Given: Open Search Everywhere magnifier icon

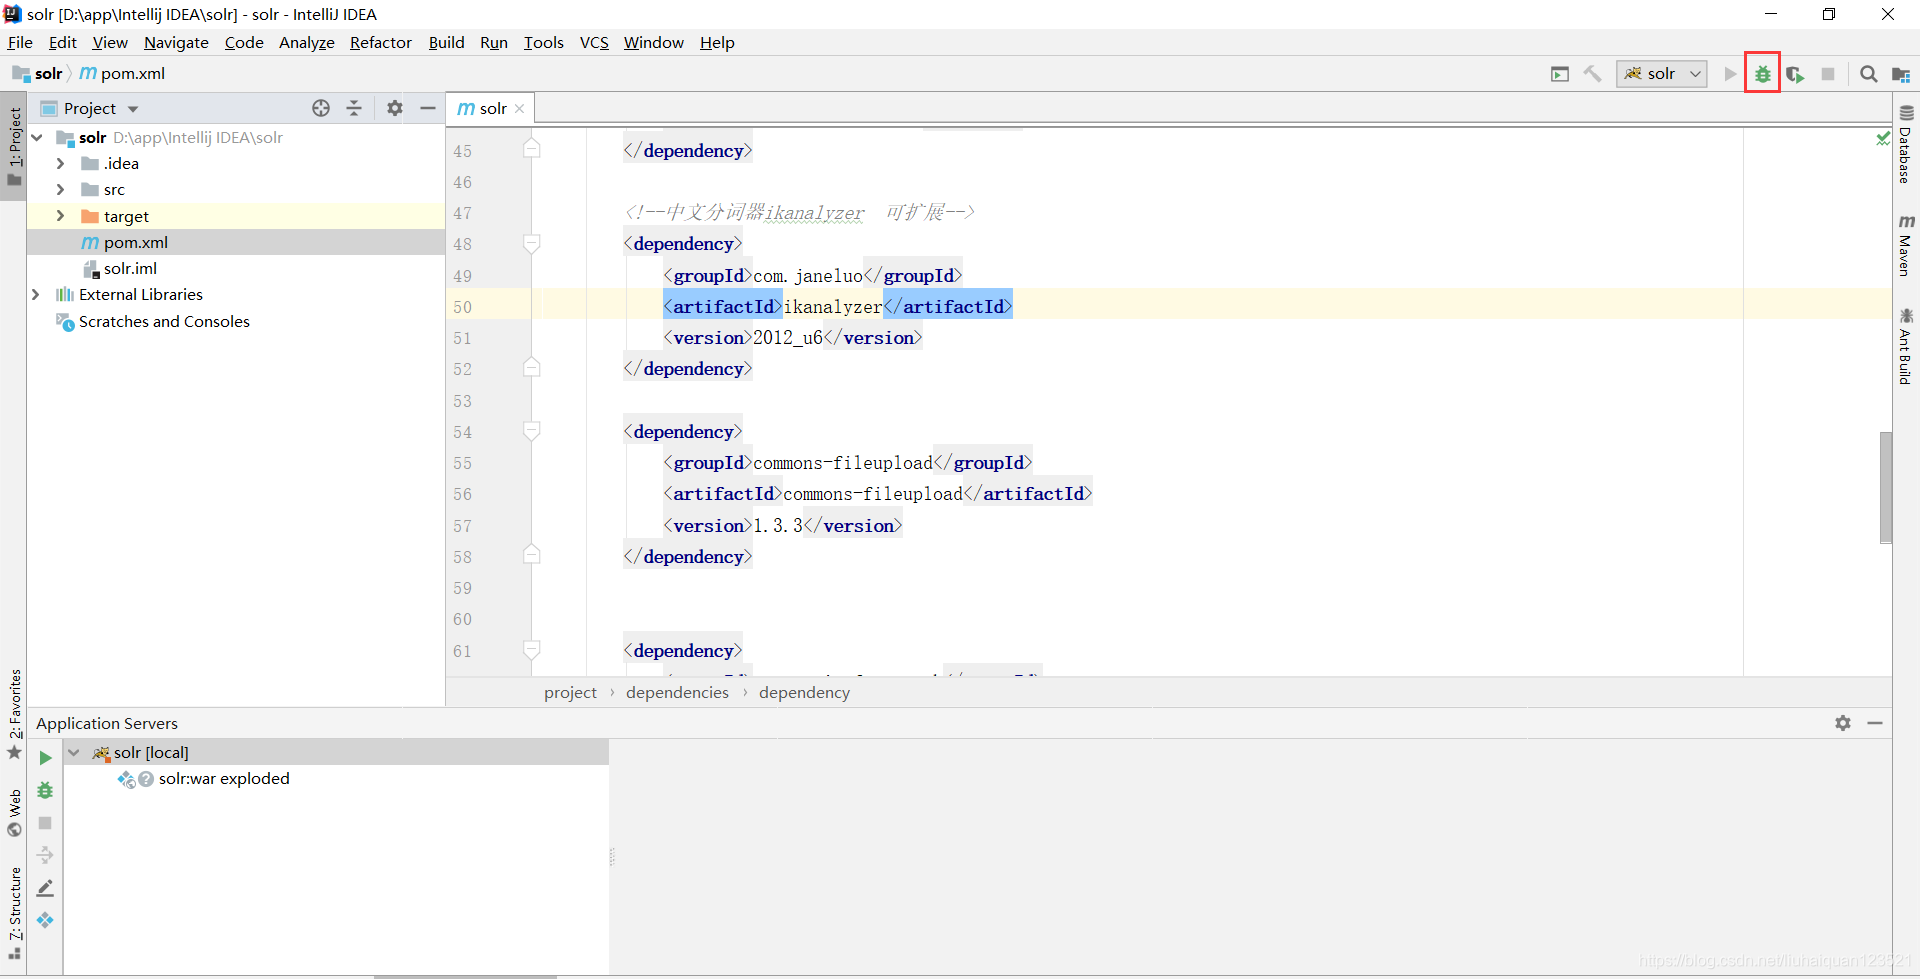Looking at the screenshot, I should click(1868, 74).
